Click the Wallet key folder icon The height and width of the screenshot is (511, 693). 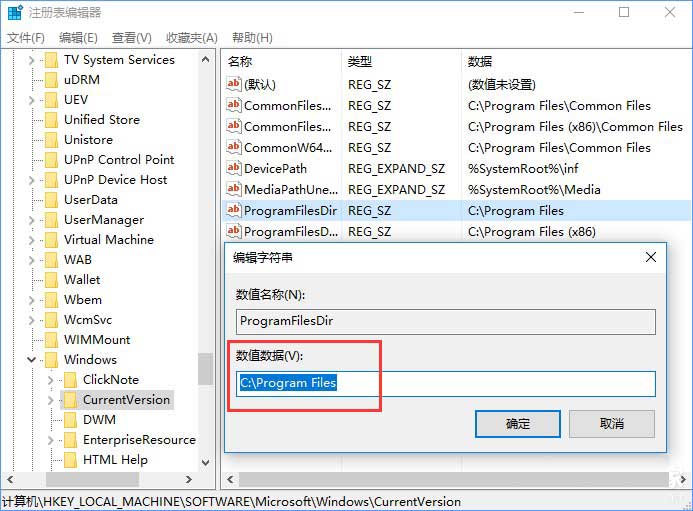pyautogui.click(x=50, y=280)
